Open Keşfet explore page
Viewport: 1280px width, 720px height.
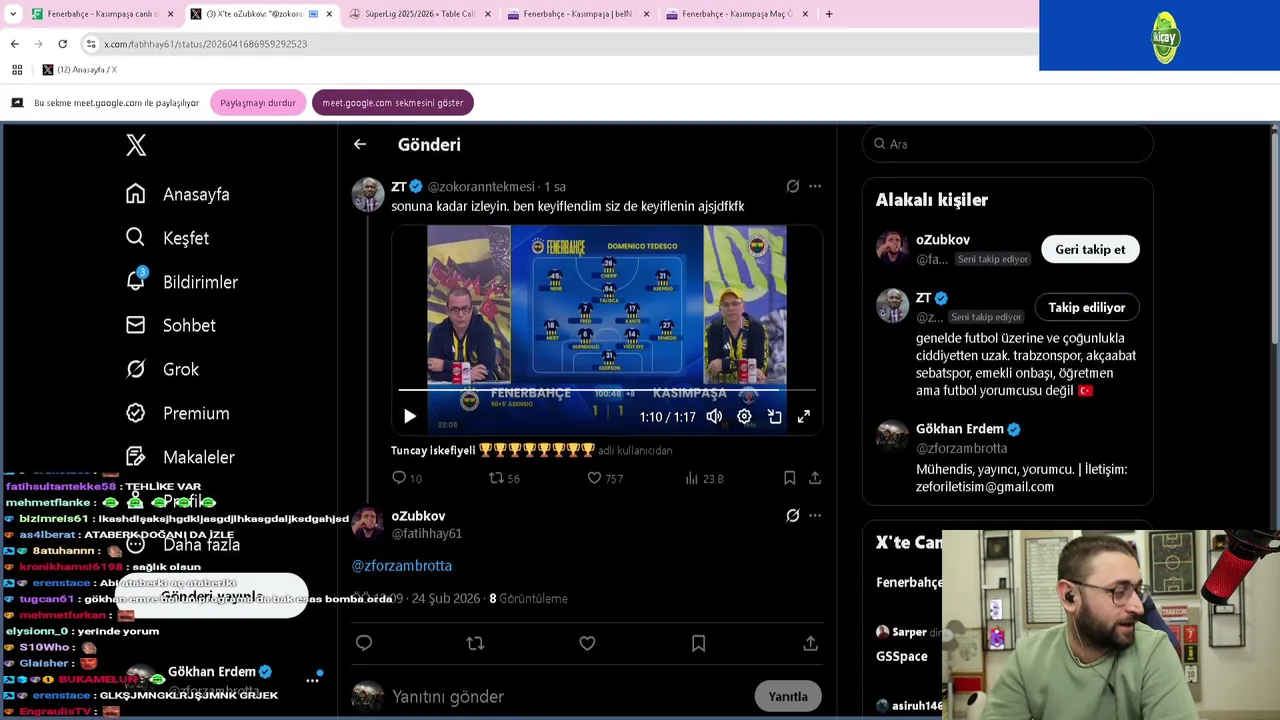(x=167, y=238)
